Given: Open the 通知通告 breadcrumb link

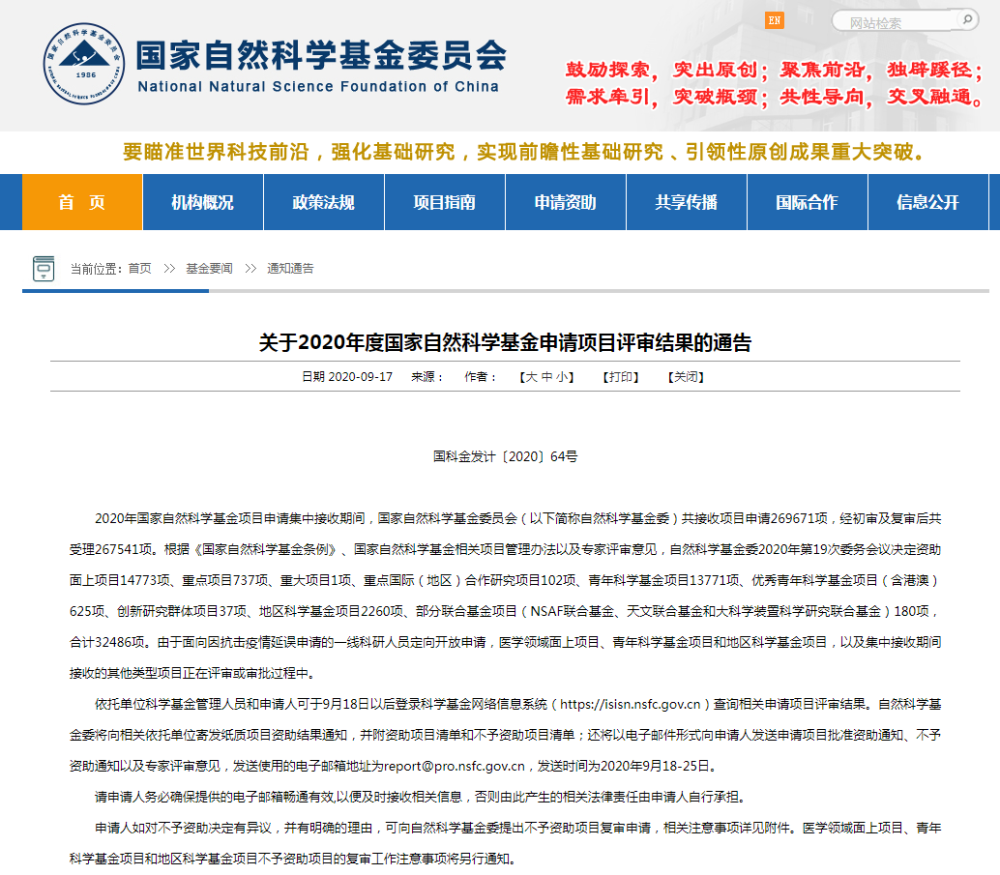Looking at the screenshot, I should (288, 268).
